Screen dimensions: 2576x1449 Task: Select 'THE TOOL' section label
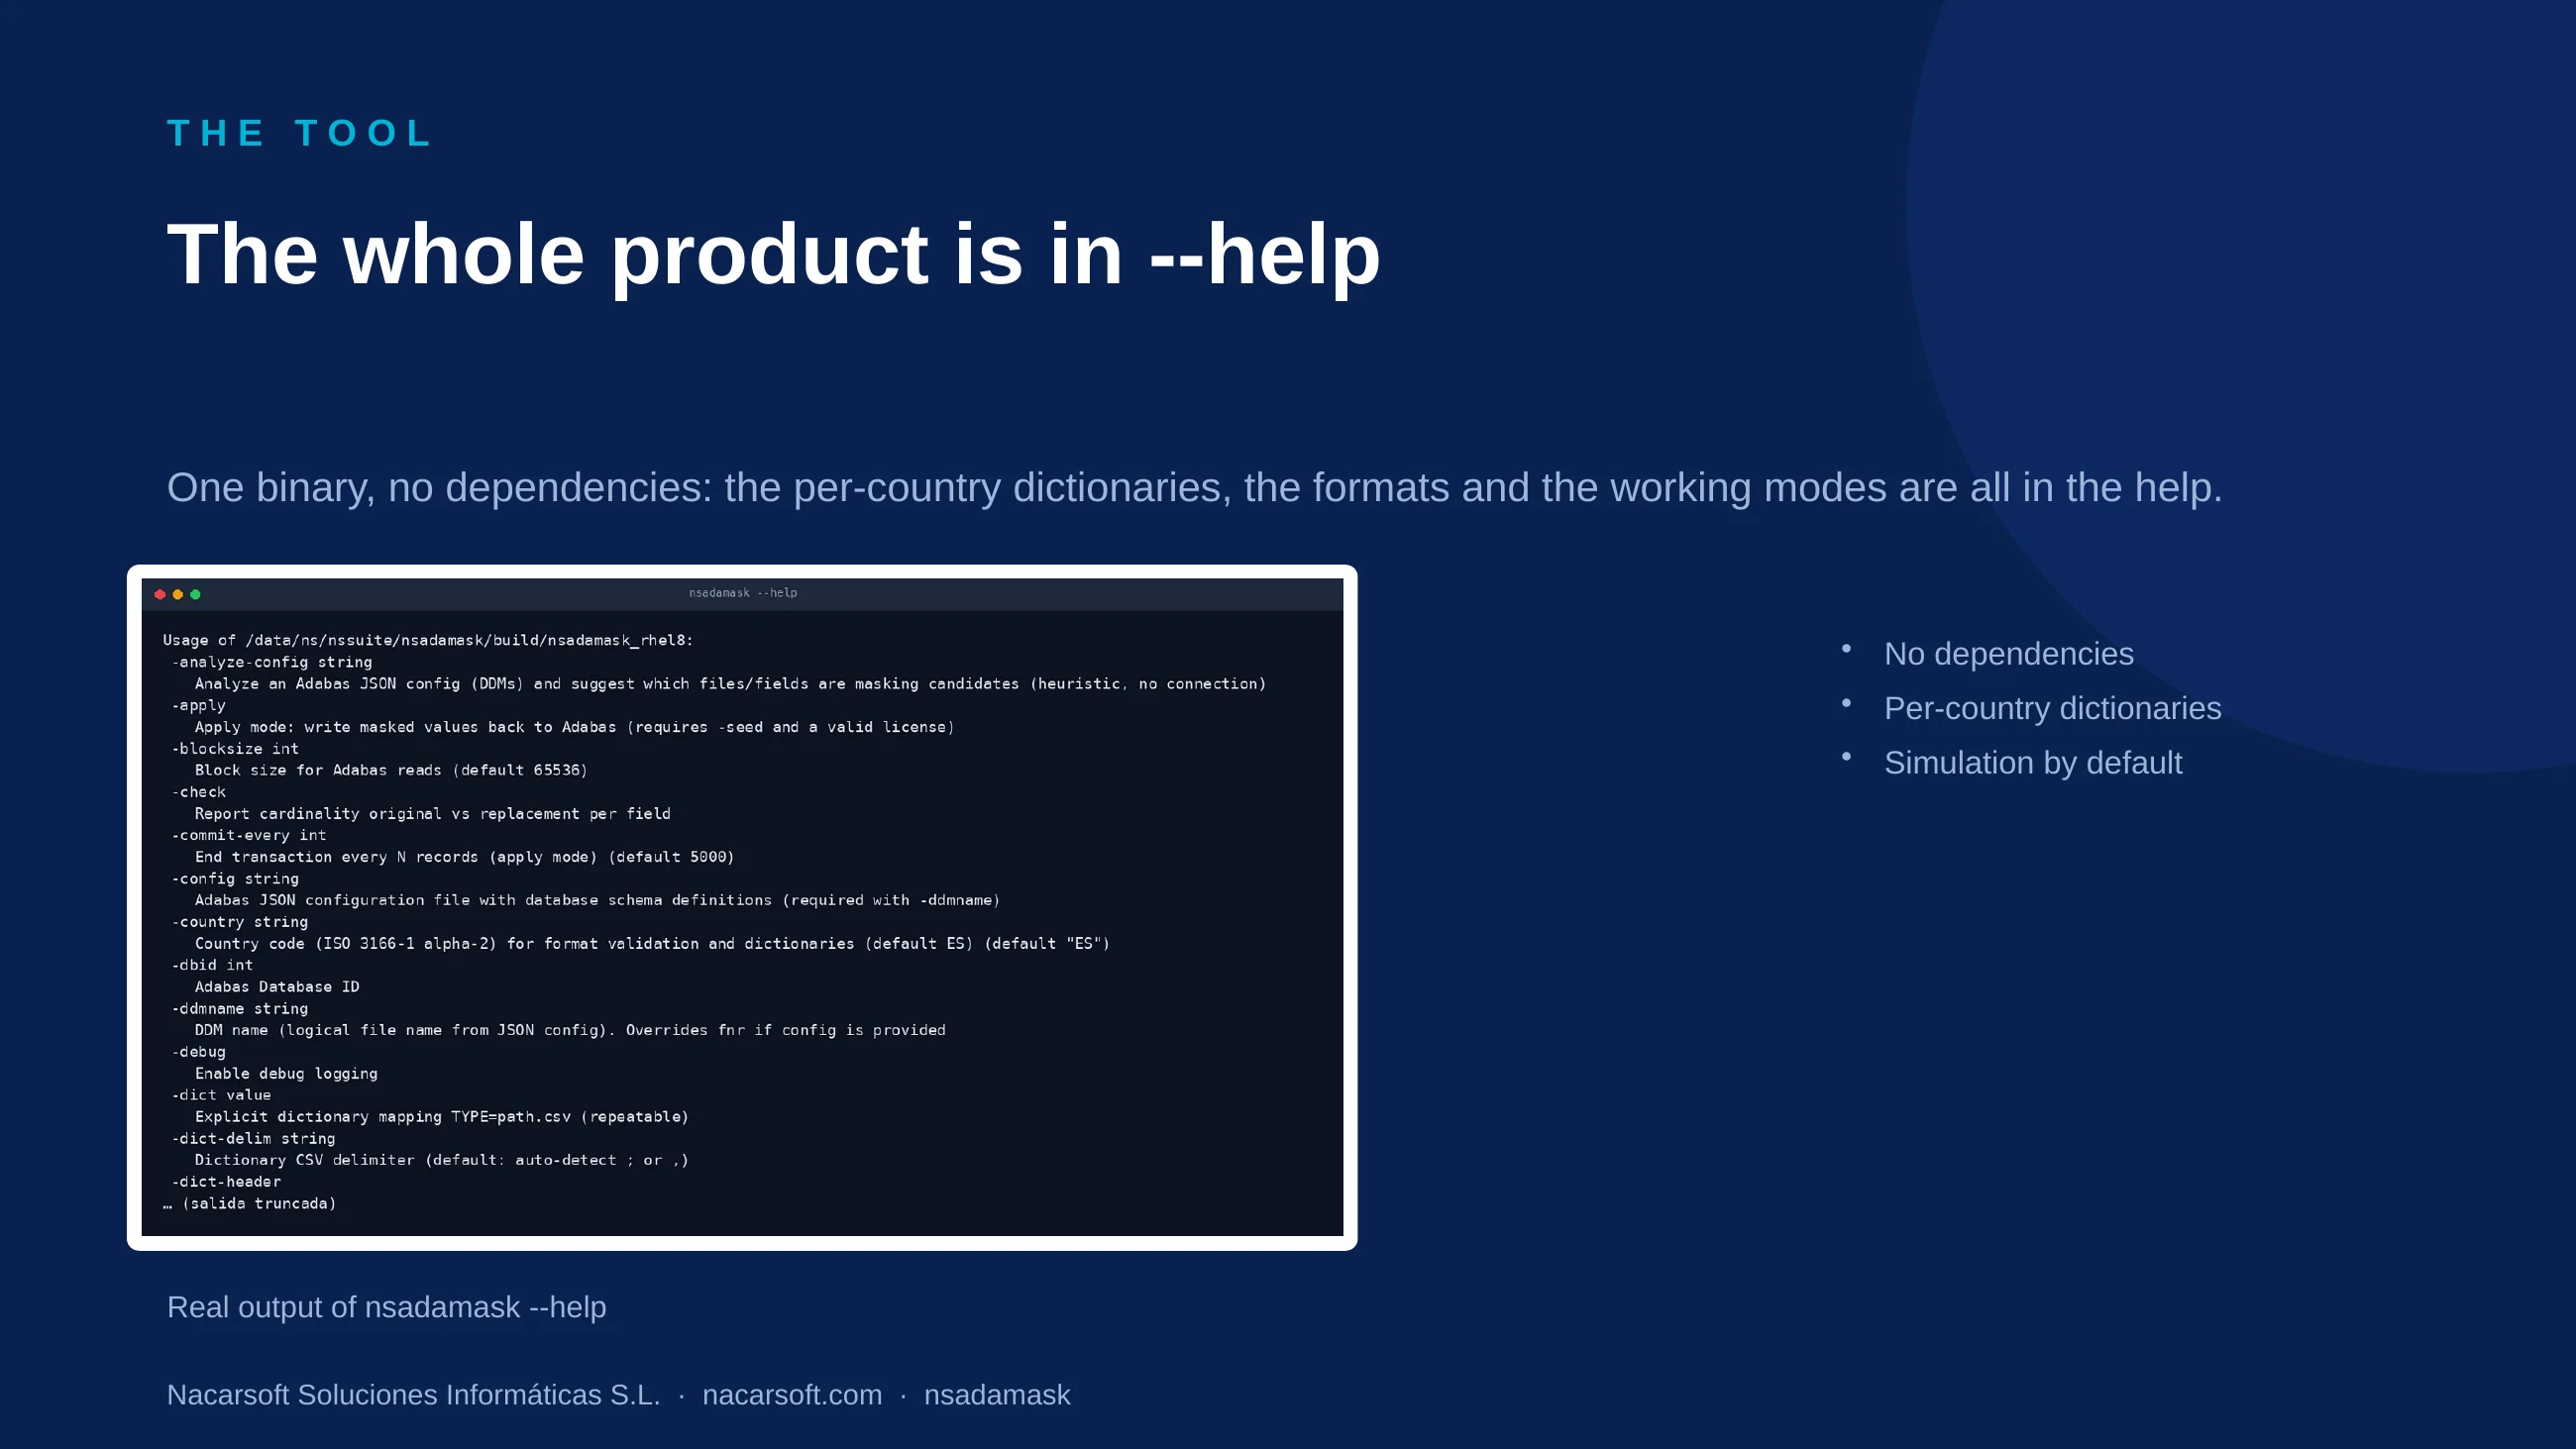(299, 133)
